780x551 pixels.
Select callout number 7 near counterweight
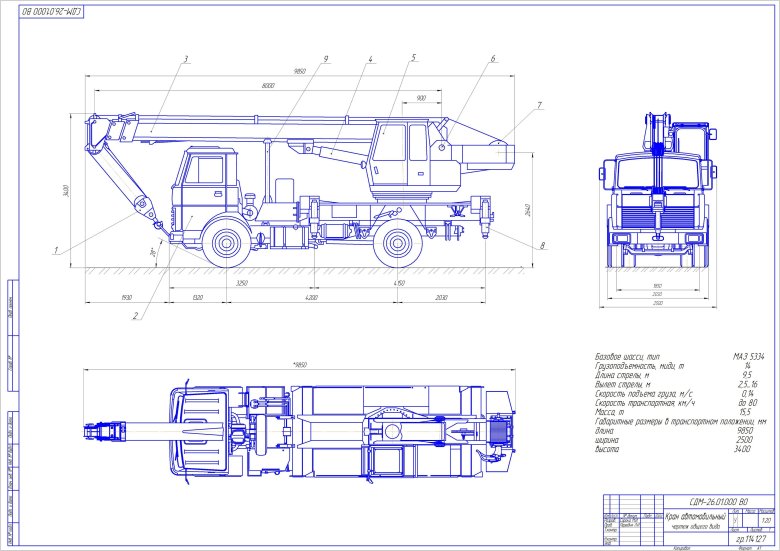tap(539, 104)
